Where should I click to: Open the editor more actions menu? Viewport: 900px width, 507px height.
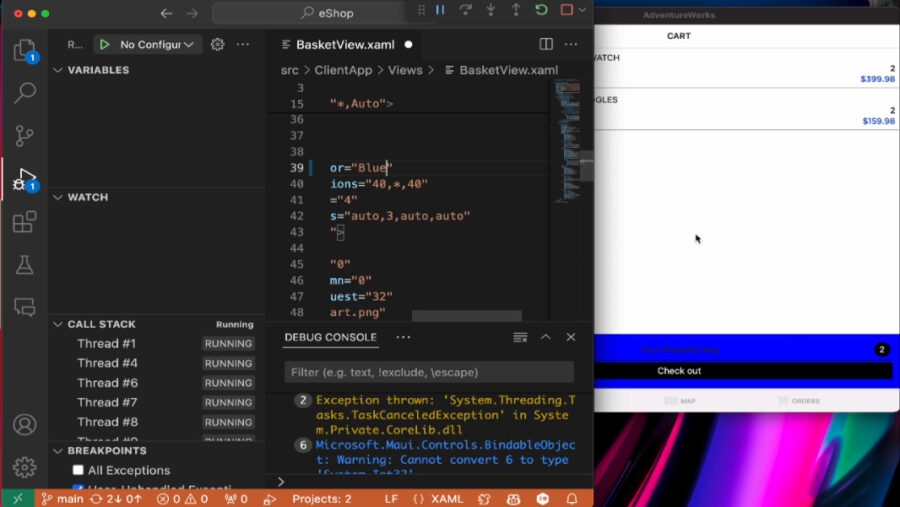(x=571, y=44)
